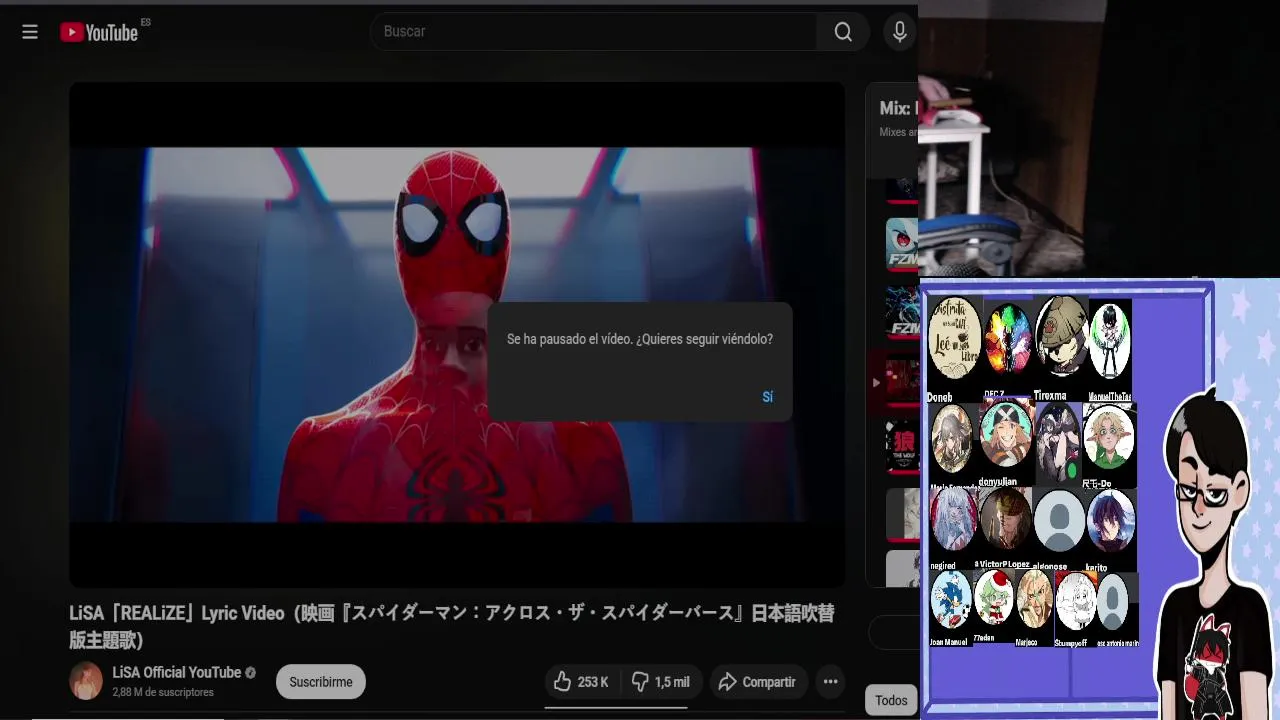Click negired avatar in overlay grid
1280x720 pixels.
pos(953,519)
